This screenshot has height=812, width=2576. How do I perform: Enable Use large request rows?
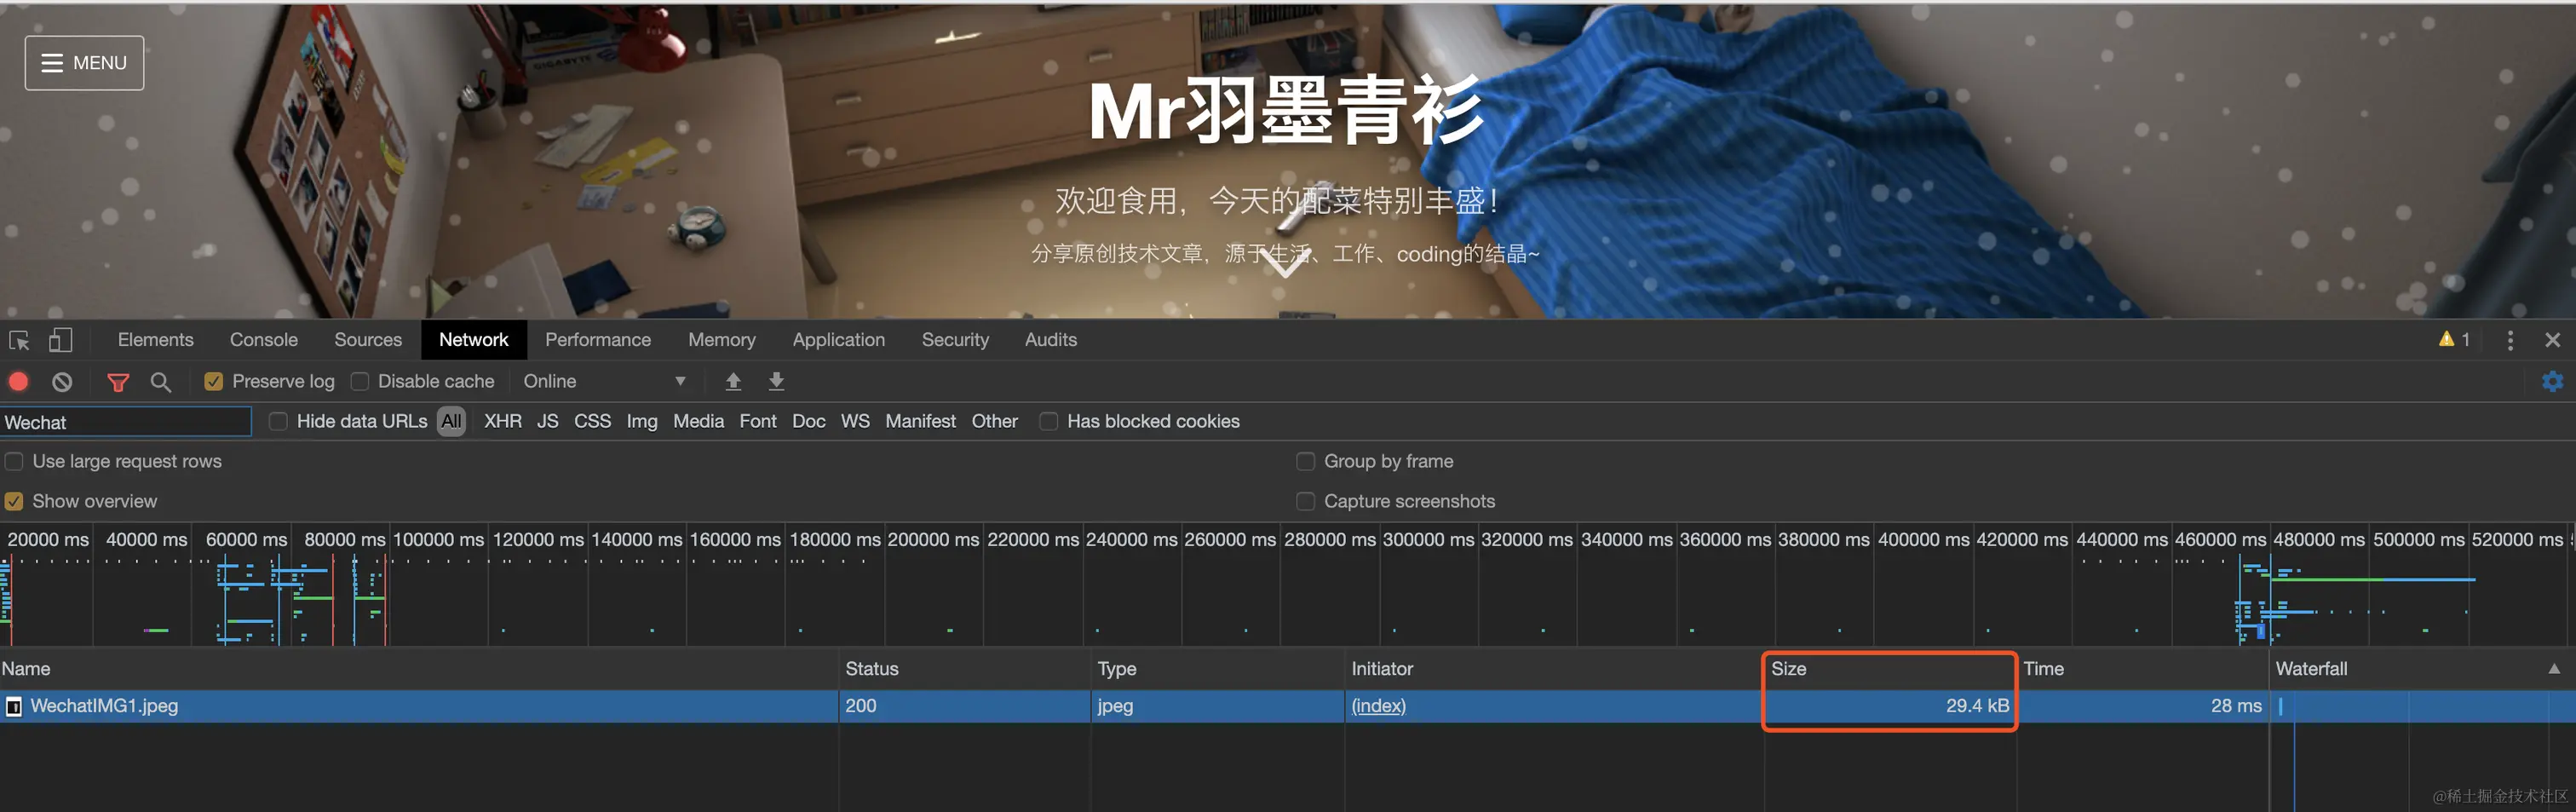pos(14,461)
